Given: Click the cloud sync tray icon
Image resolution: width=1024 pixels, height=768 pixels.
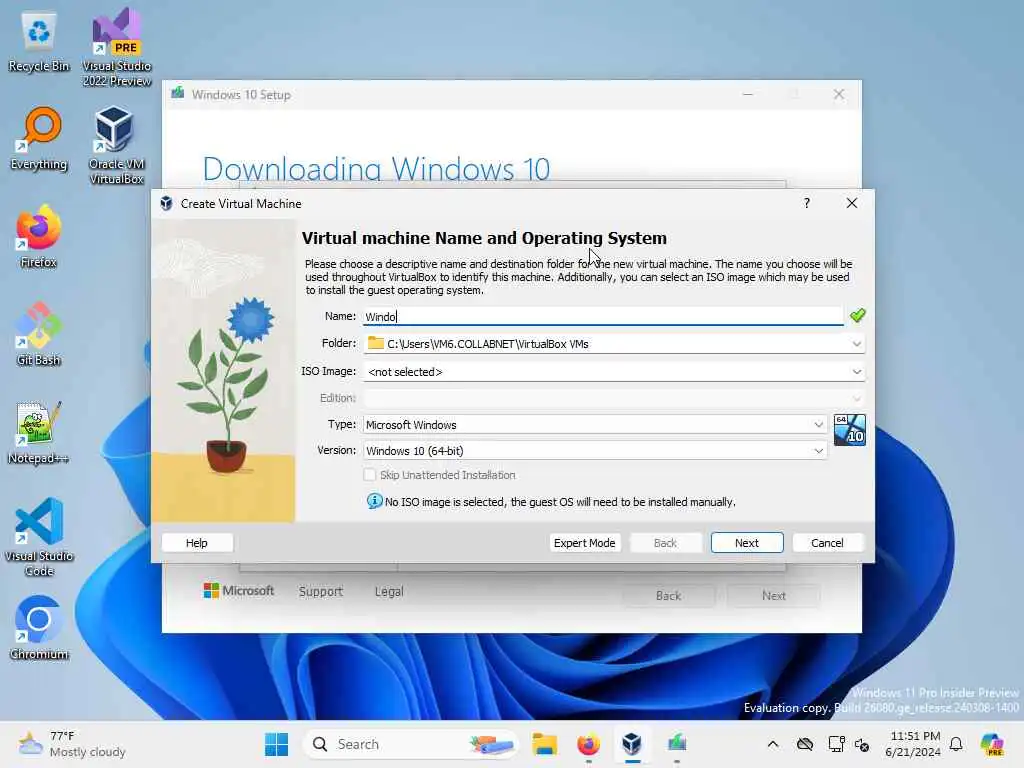Looking at the screenshot, I should point(805,744).
